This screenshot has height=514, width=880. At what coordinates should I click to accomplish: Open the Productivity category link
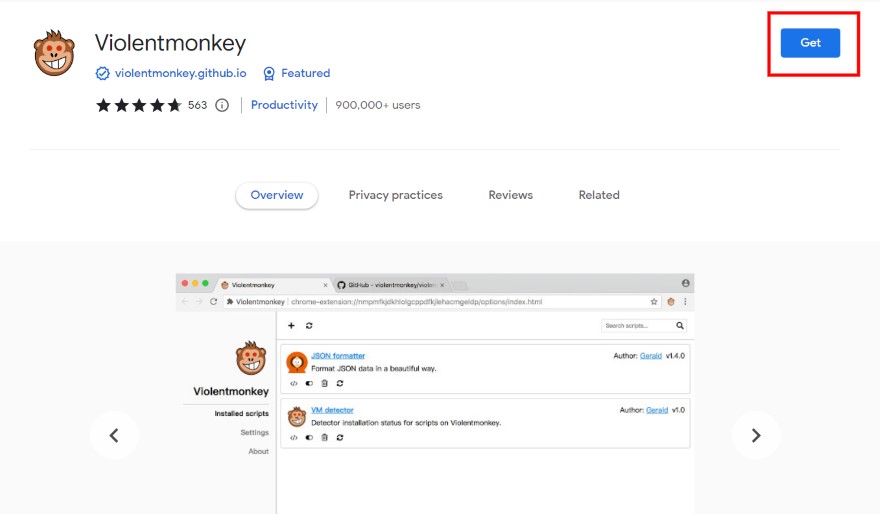click(284, 105)
